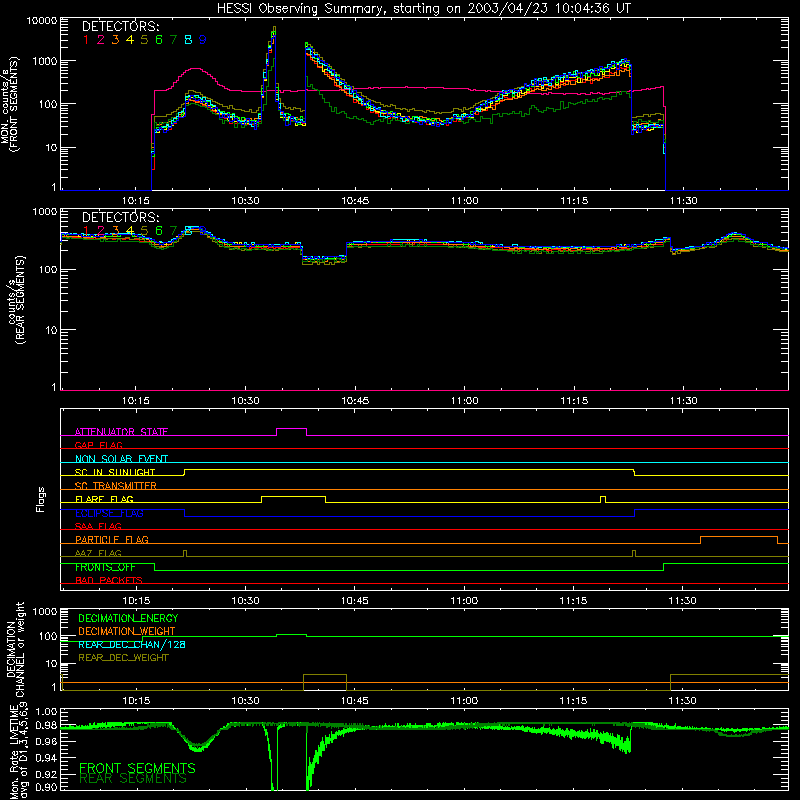Click the 10:45 time tick under the rear segments plot

tap(355, 401)
